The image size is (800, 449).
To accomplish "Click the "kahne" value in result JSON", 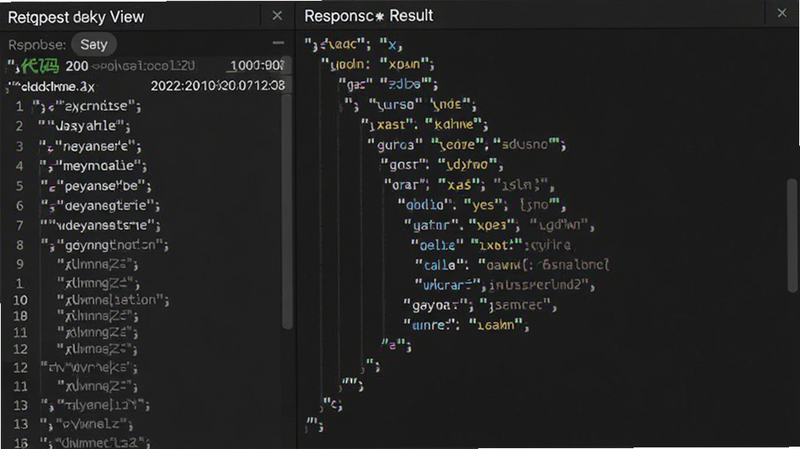I will click(x=453, y=124).
